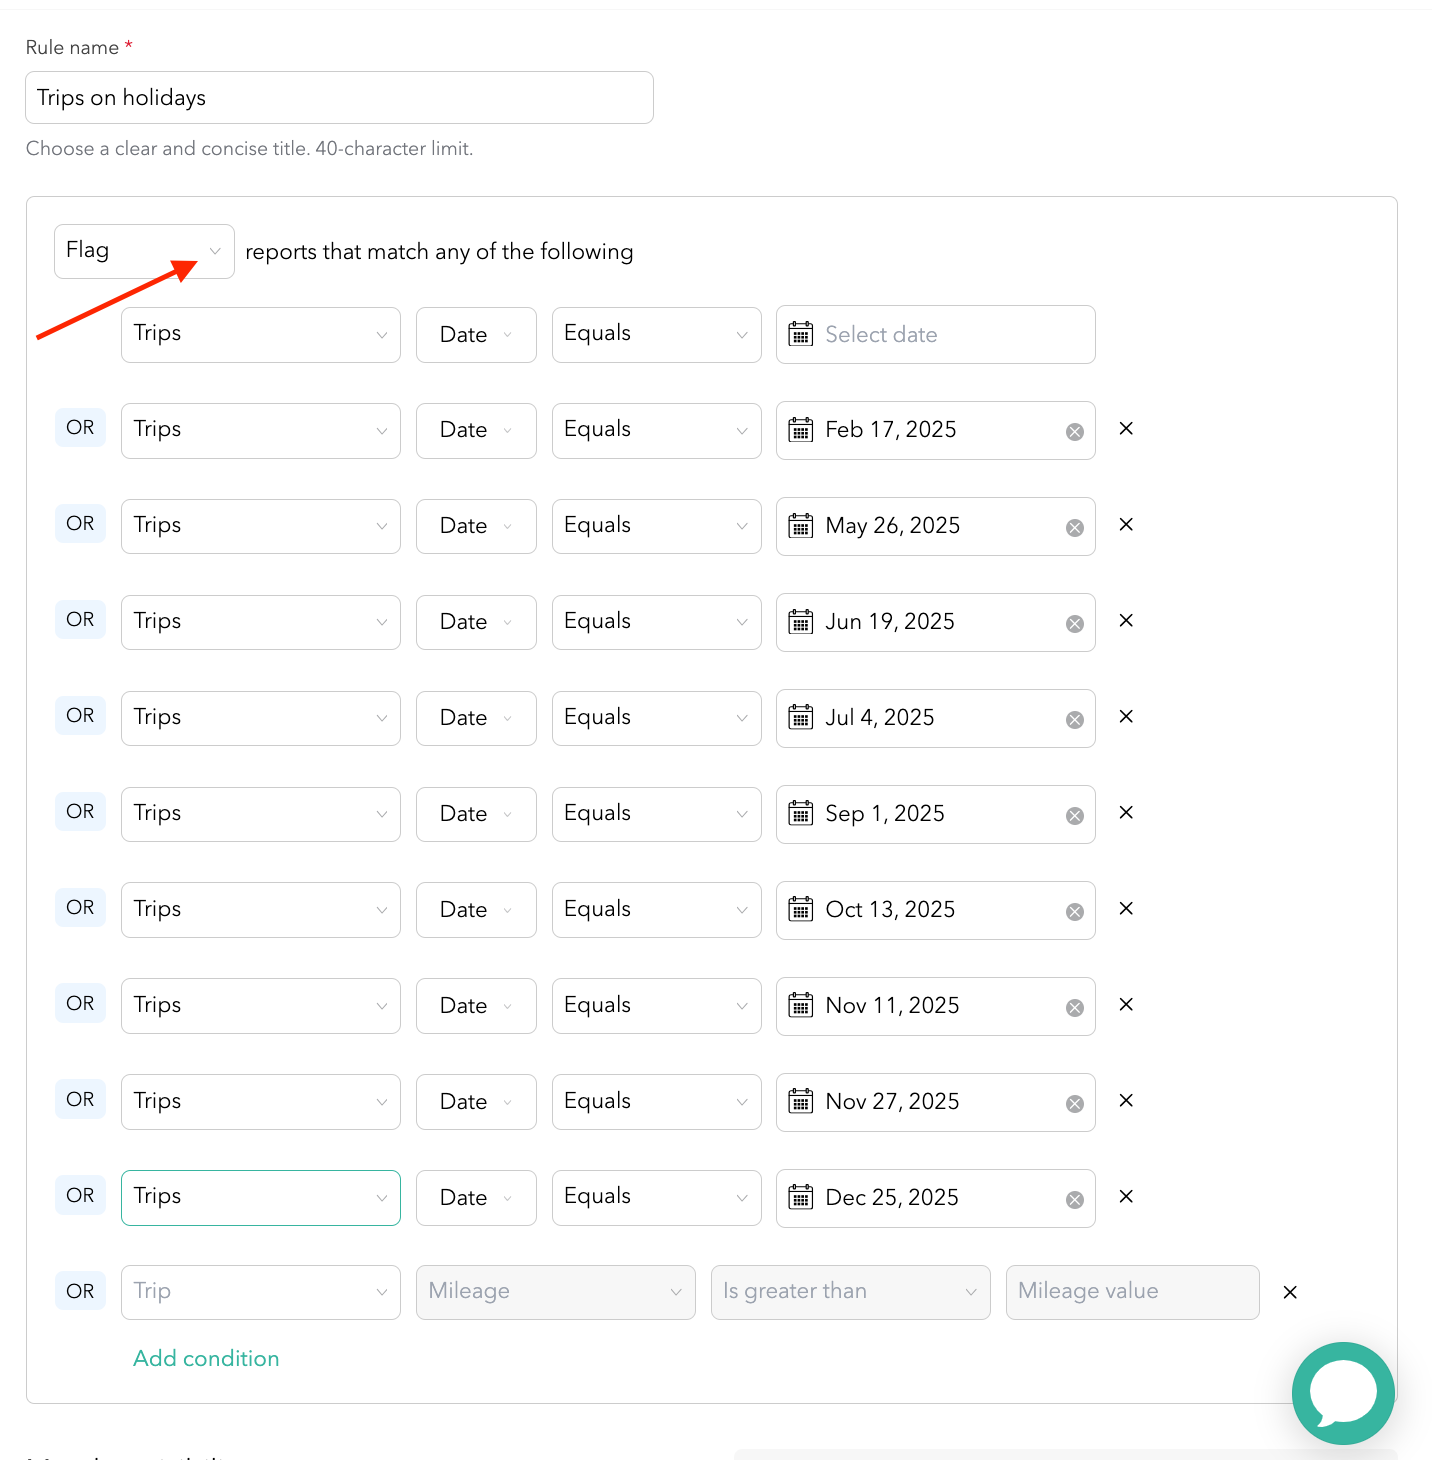Expand Equals dropdown in Jun 19 row
The image size is (1432, 1460).
[x=656, y=622]
